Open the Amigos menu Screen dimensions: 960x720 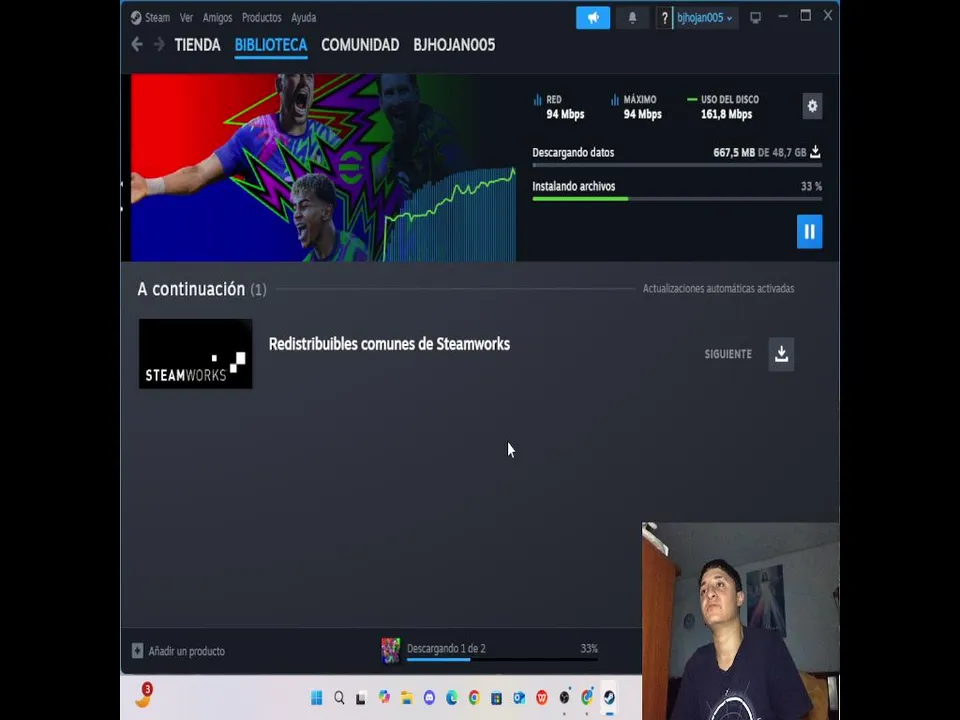point(217,18)
